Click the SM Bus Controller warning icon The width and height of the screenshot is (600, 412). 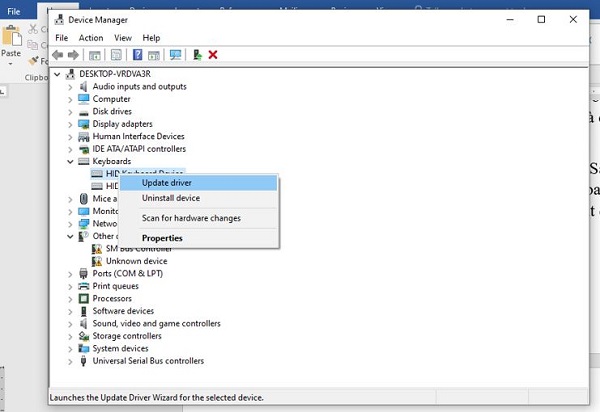coord(97,249)
